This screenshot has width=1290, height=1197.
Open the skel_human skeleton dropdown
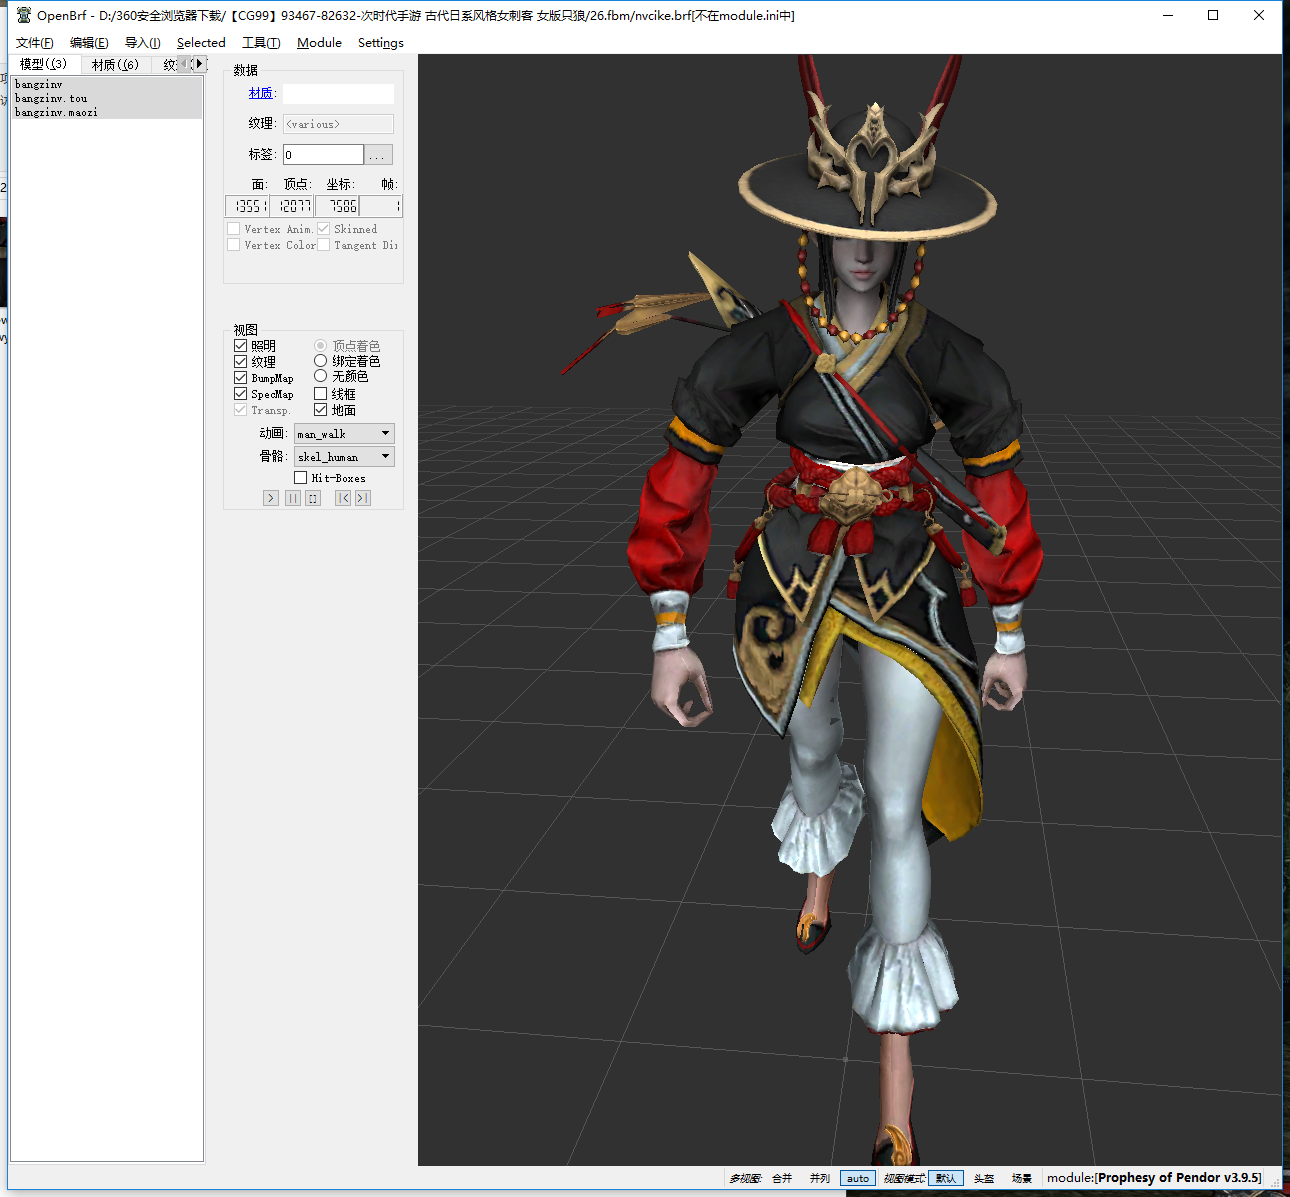344,457
